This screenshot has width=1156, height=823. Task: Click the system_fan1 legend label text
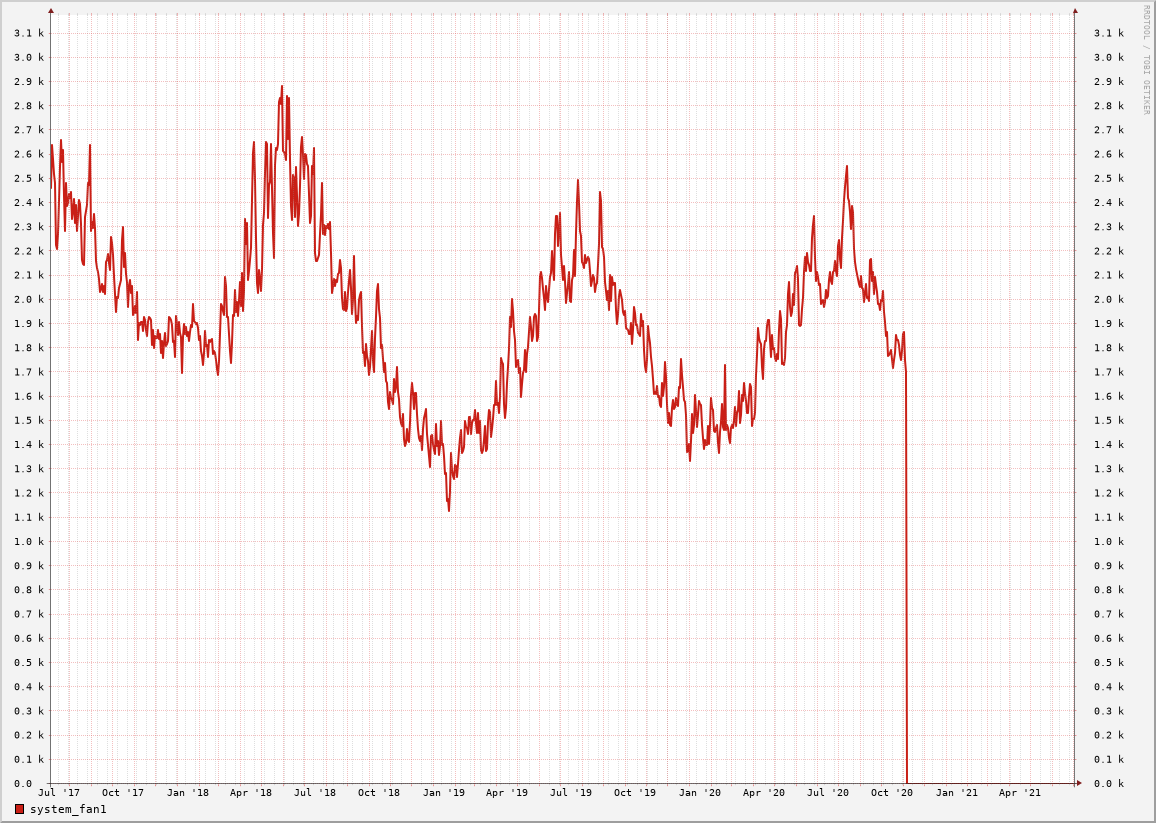coord(68,809)
